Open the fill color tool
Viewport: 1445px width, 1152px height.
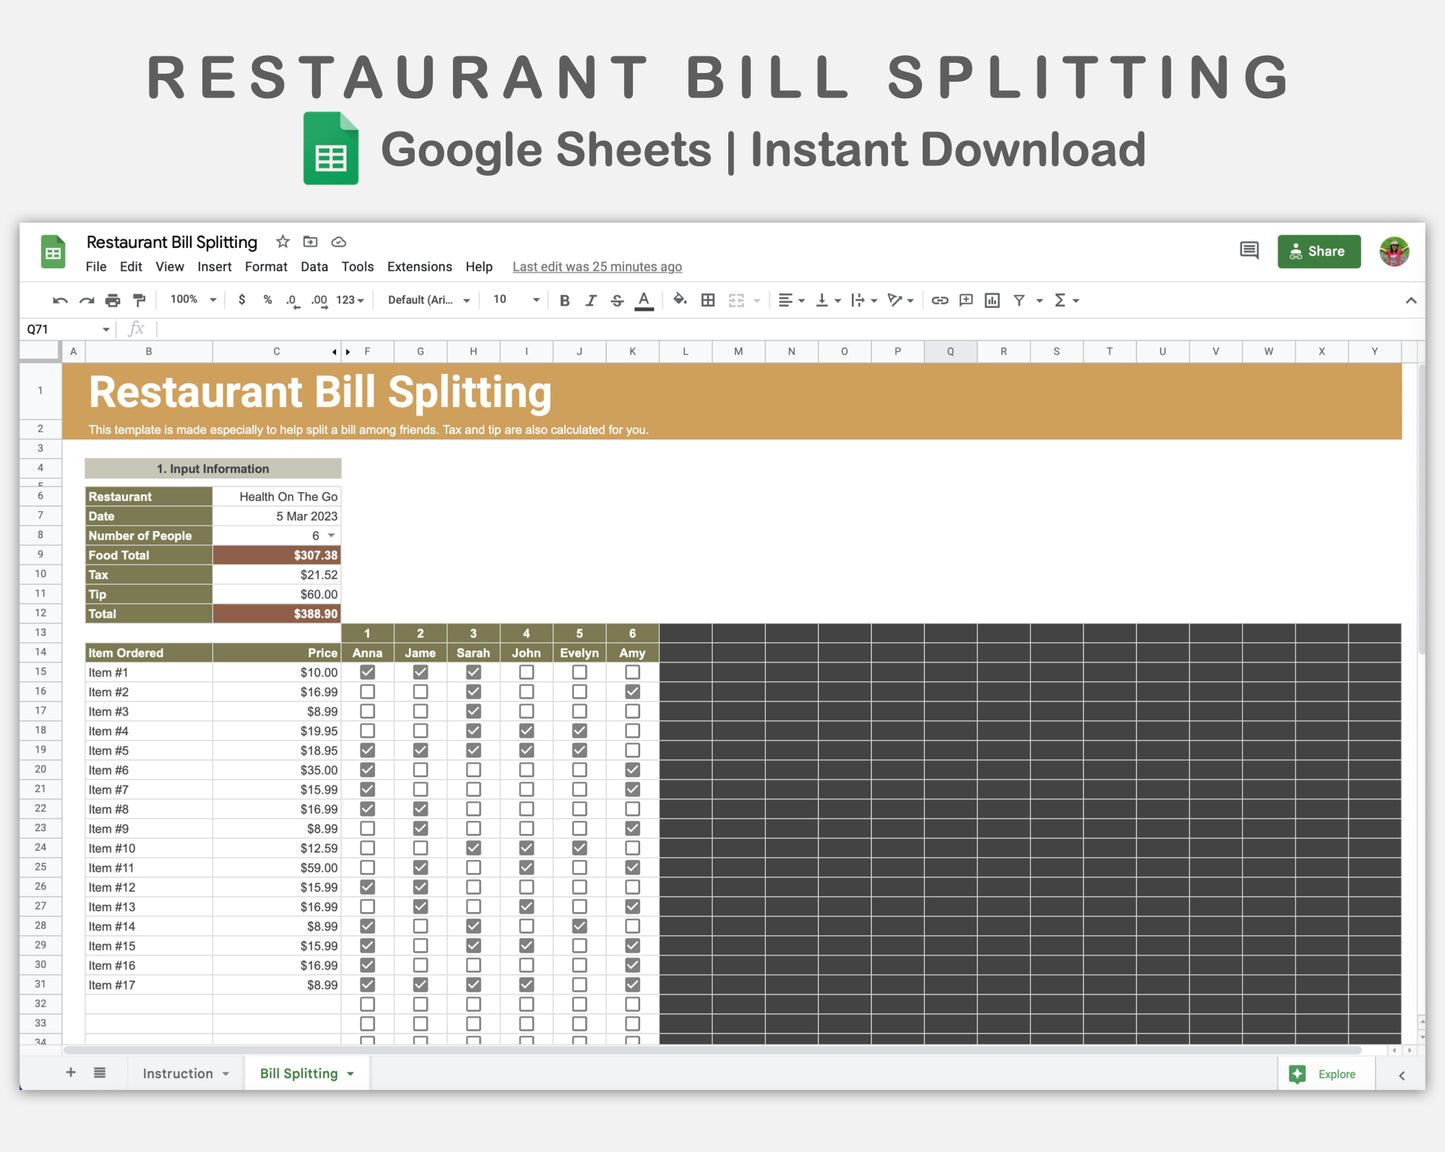[x=680, y=300]
